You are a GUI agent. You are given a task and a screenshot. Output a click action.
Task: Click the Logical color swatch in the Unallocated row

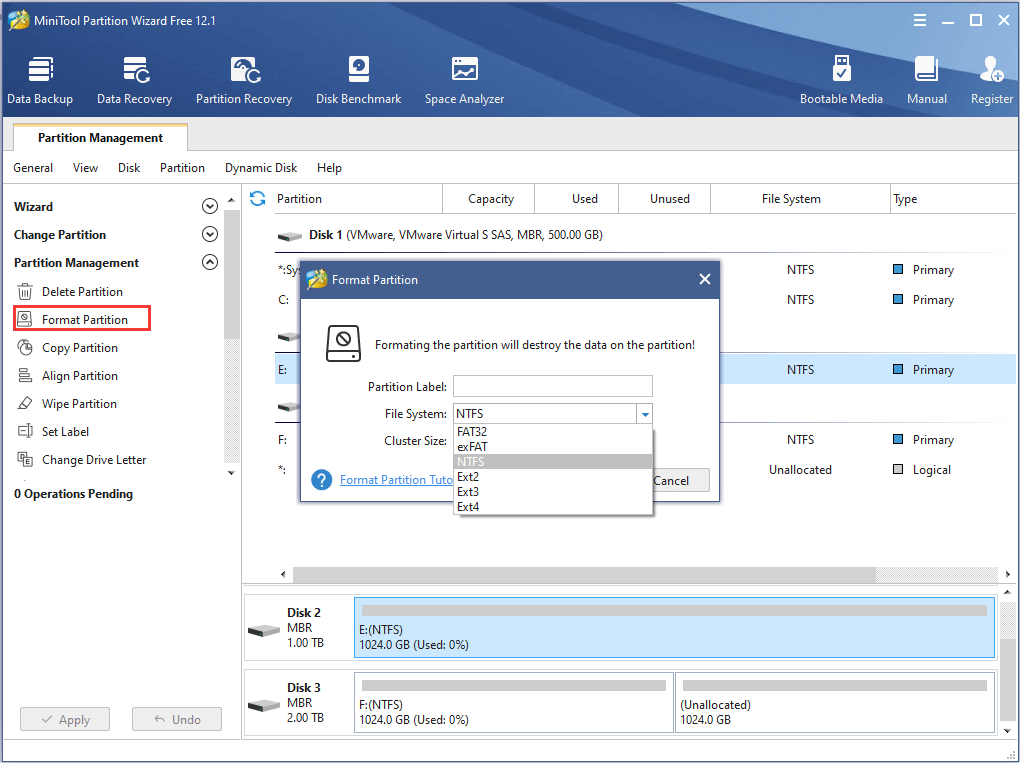tap(898, 469)
